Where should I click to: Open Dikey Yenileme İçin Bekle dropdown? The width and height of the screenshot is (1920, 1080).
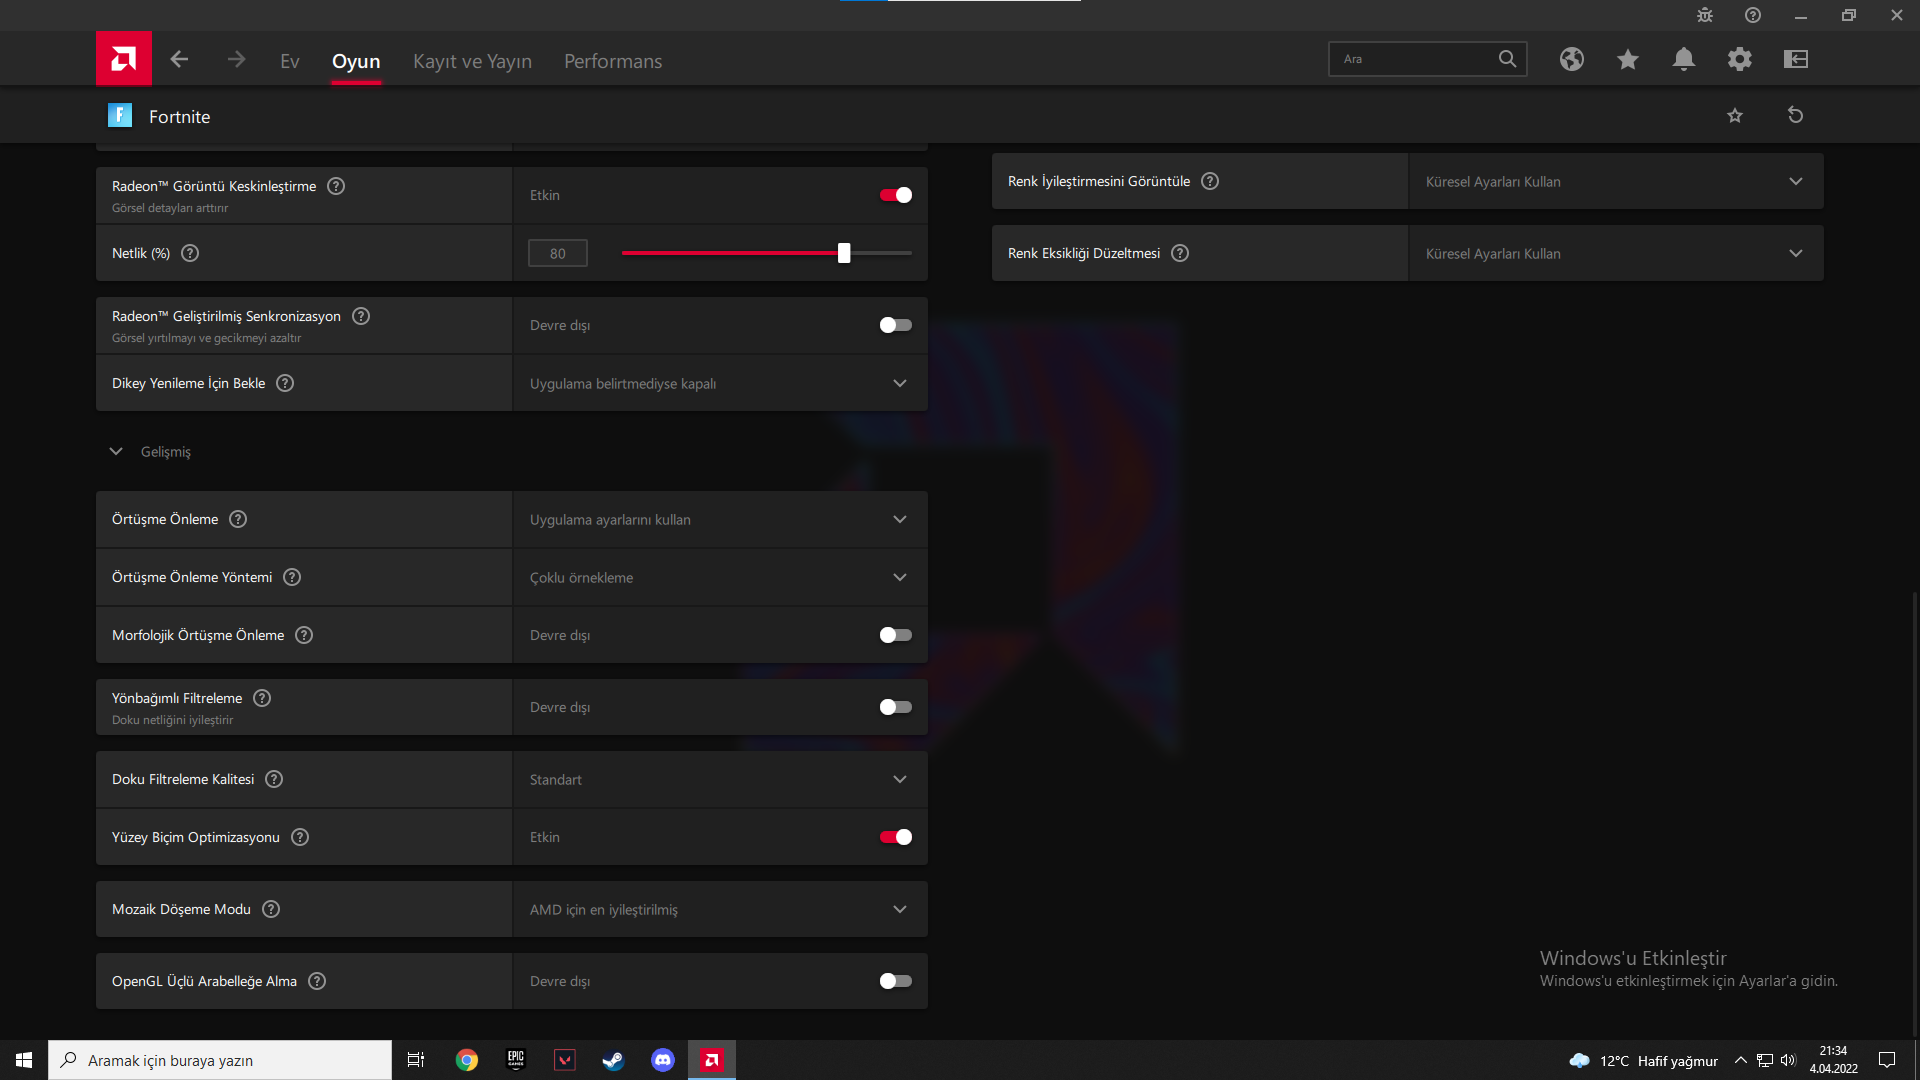pos(719,383)
